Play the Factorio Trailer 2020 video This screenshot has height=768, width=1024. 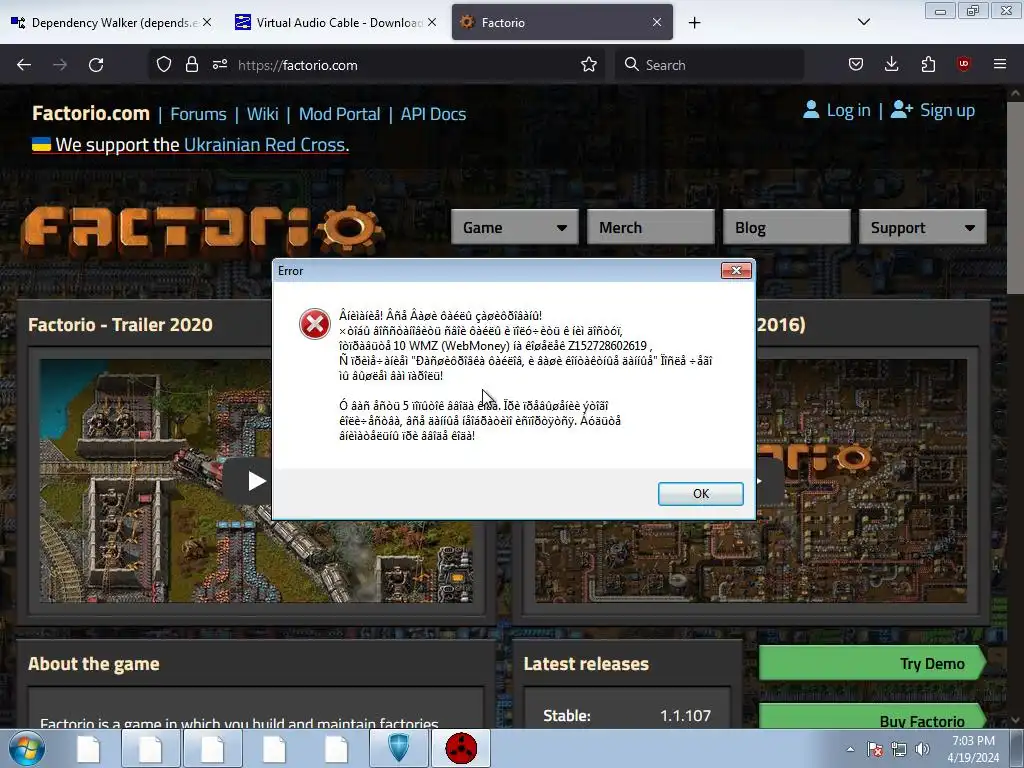click(255, 481)
